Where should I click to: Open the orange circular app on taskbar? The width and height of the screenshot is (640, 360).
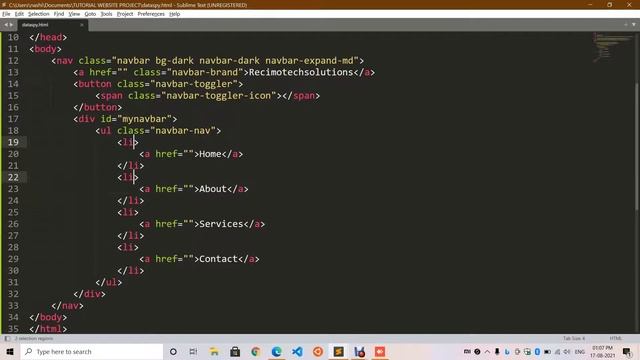[x=318, y=351]
